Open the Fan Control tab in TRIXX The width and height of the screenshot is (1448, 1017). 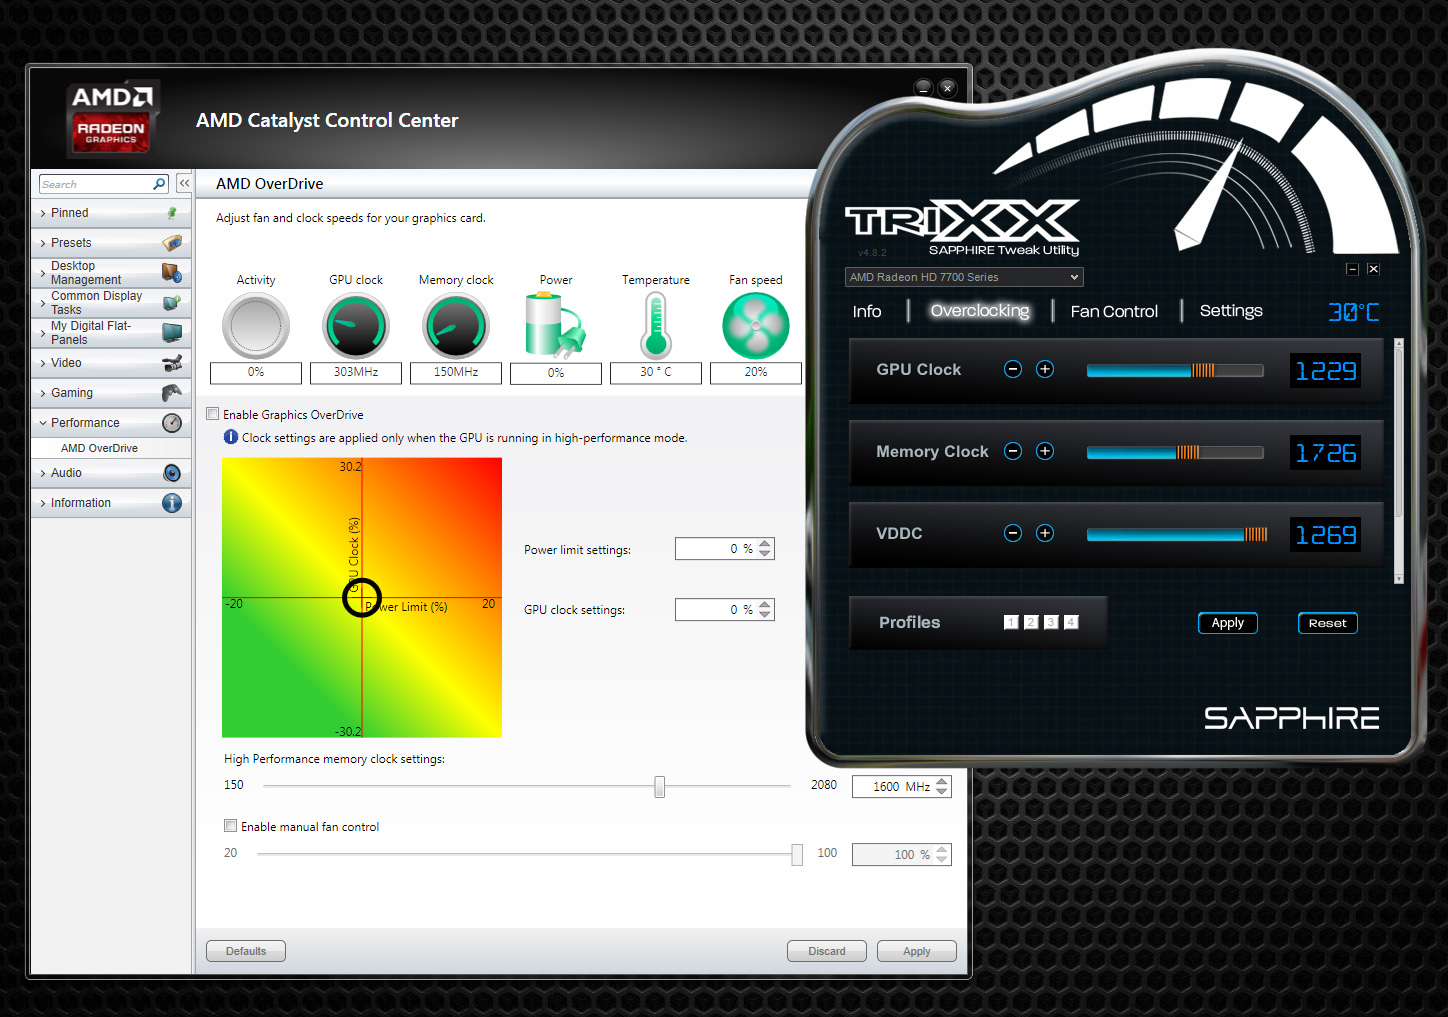coord(1114,311)
